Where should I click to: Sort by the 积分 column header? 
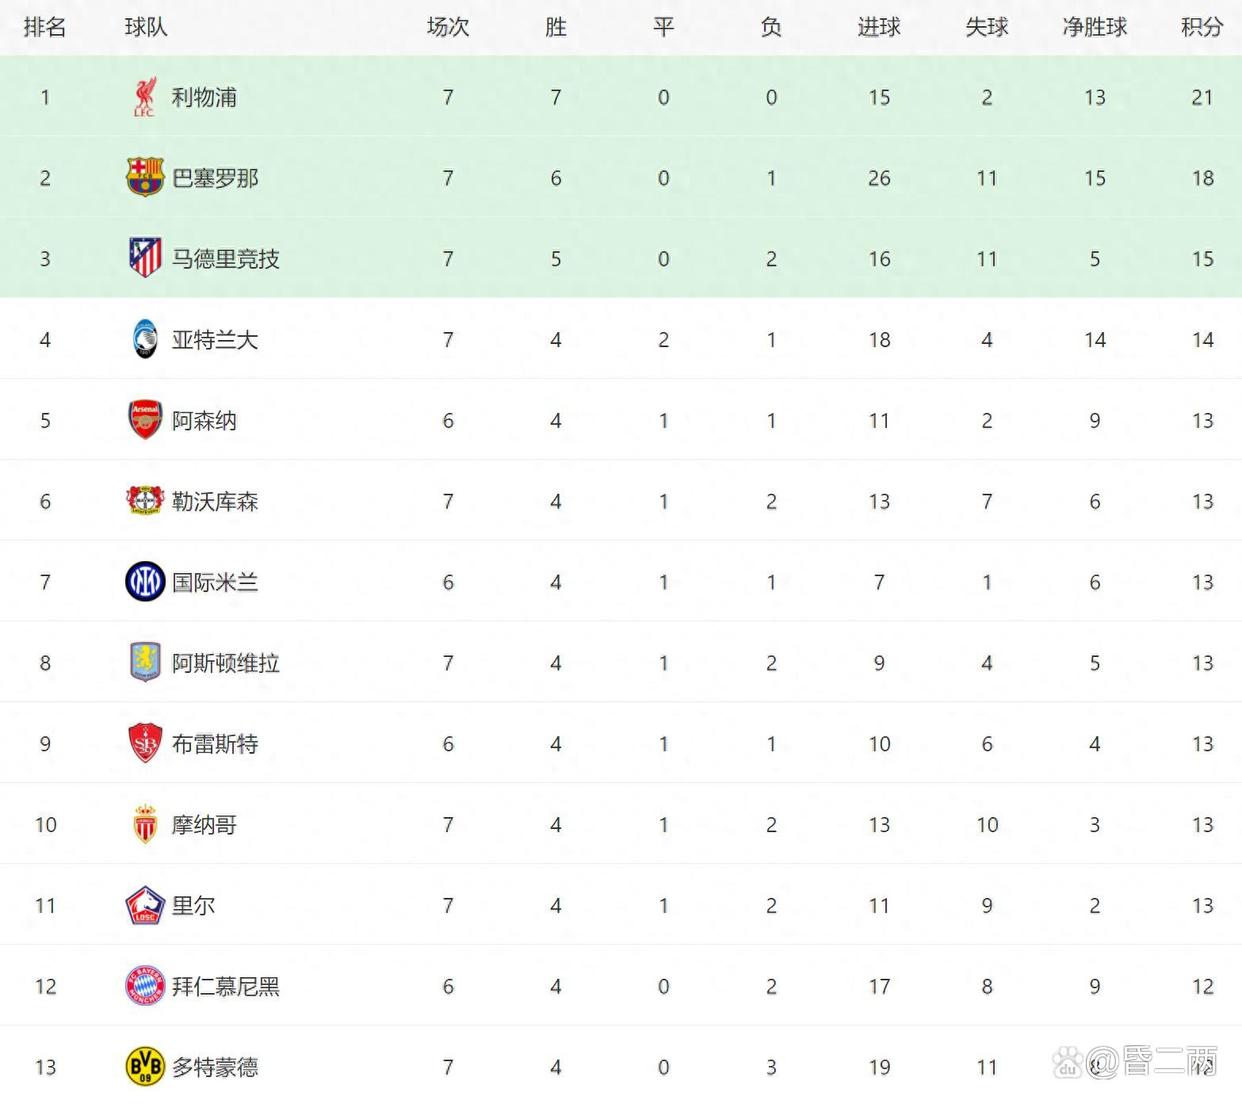pos(1202,27)
